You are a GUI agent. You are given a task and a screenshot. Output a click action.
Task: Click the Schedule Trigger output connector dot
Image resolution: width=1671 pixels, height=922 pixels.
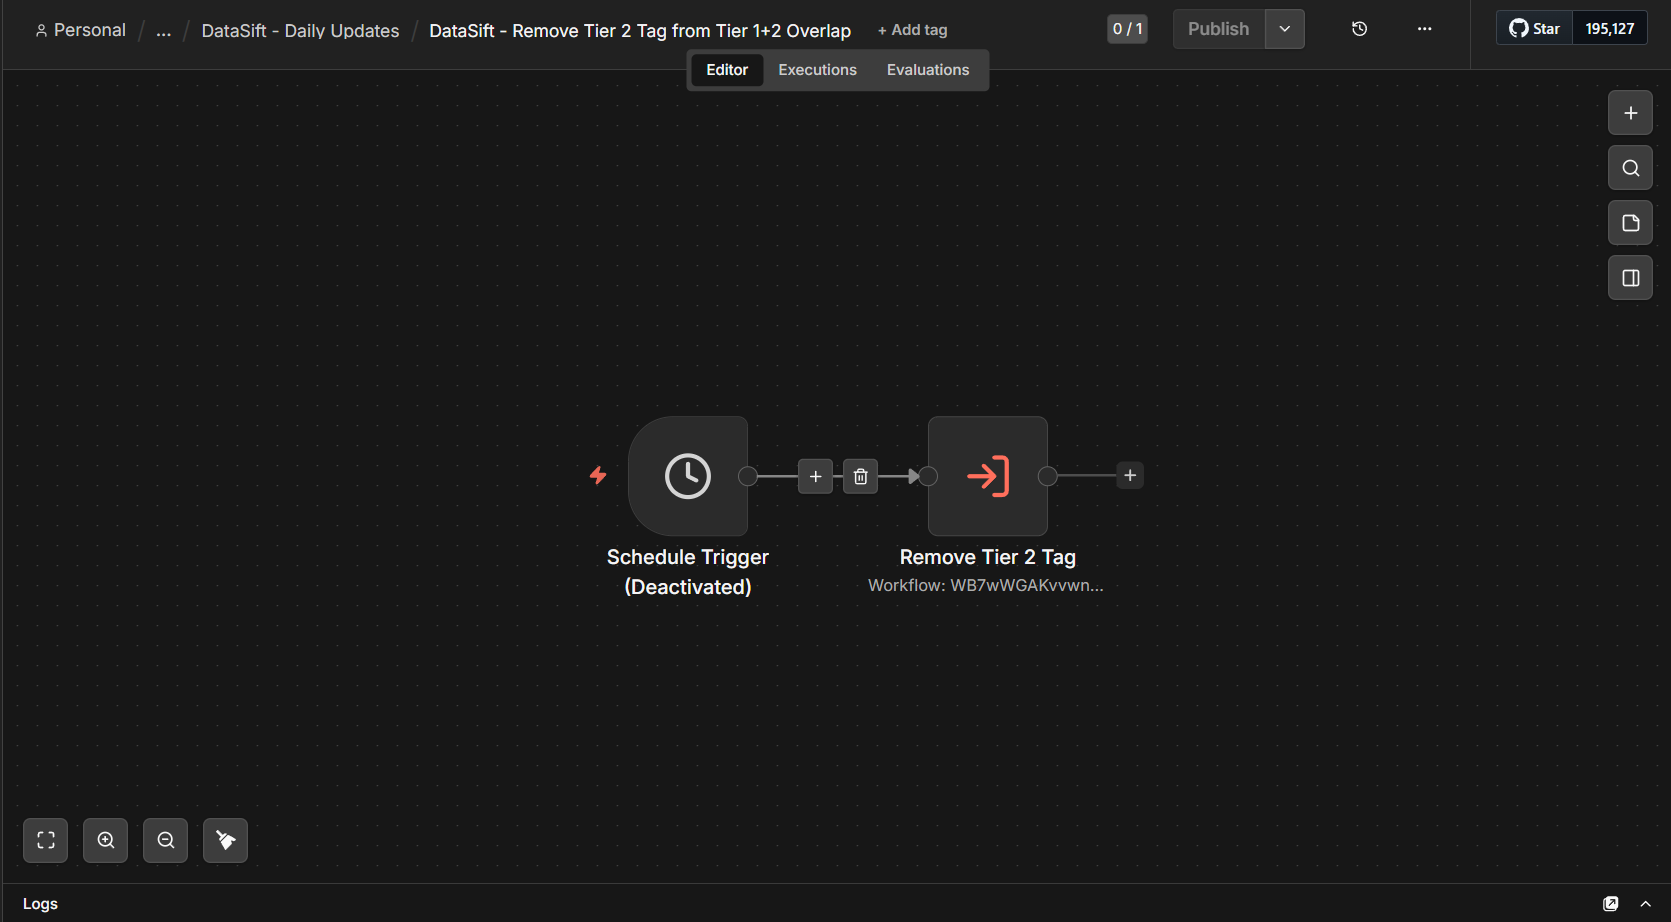pos(747,476)
